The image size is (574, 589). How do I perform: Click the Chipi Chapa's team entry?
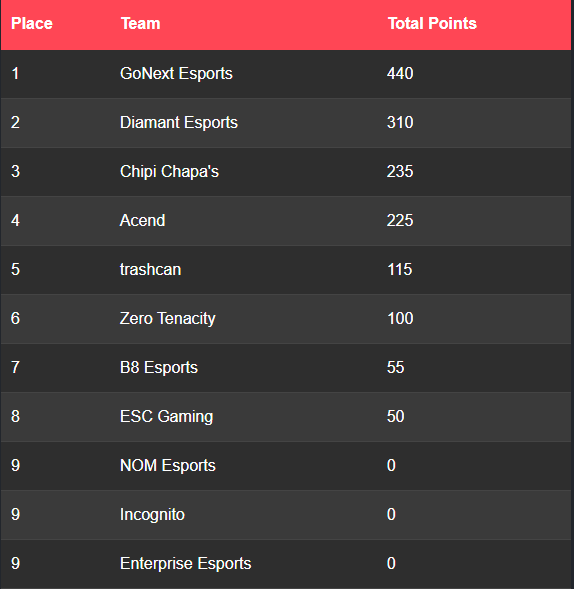click(169, 172)
